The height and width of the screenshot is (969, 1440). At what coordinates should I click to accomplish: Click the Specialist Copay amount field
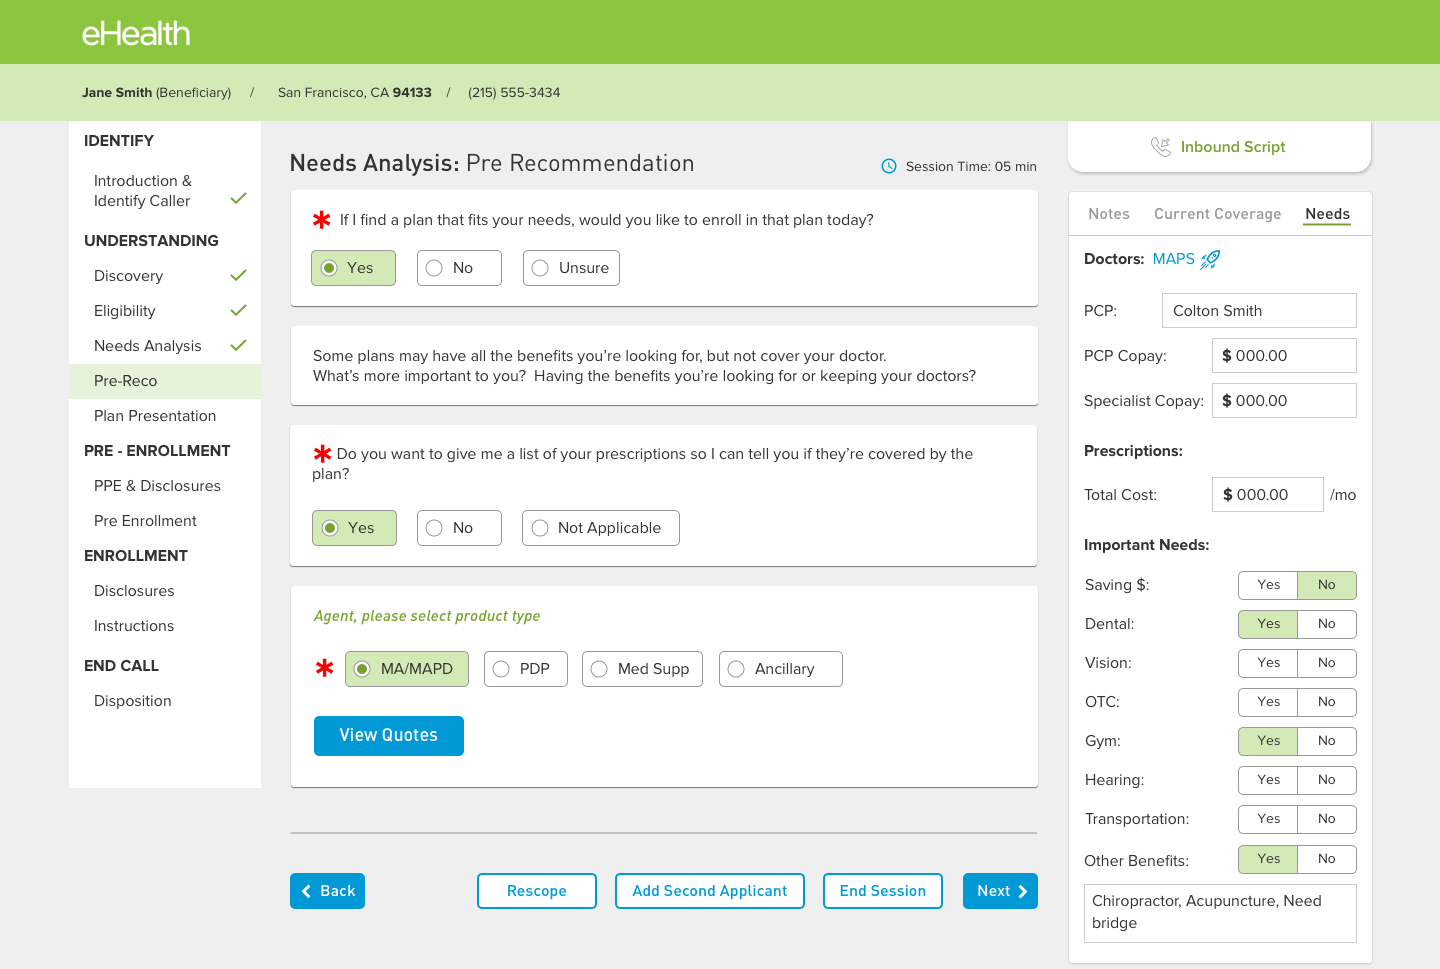1284,401
